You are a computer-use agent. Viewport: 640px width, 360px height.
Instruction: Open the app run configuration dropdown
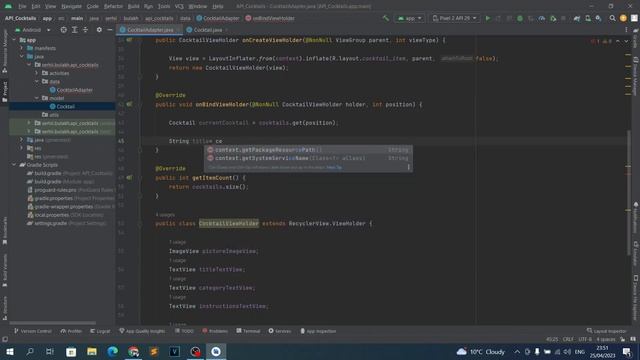click(x=410, y=18)
